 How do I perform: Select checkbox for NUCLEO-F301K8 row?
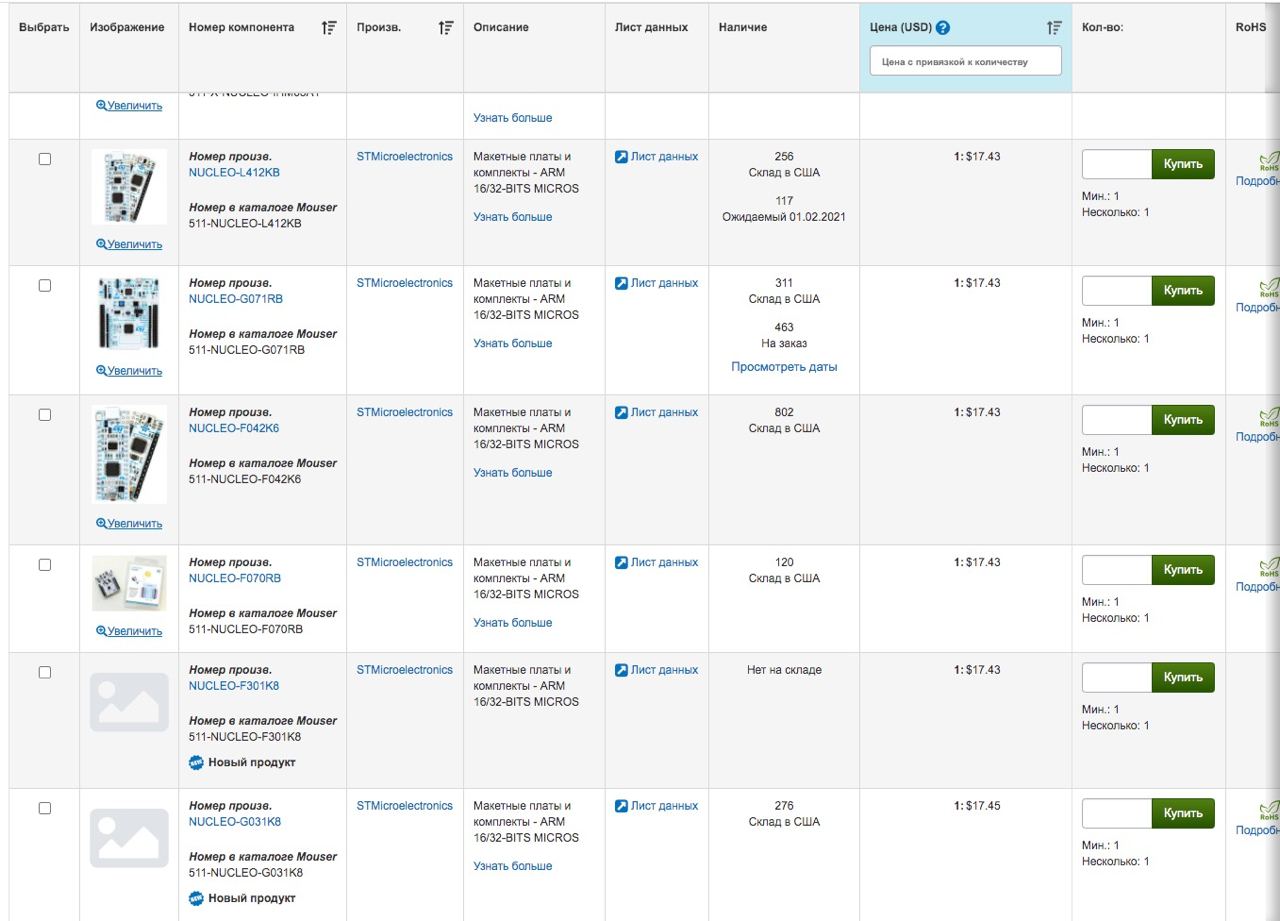point(45,672)
